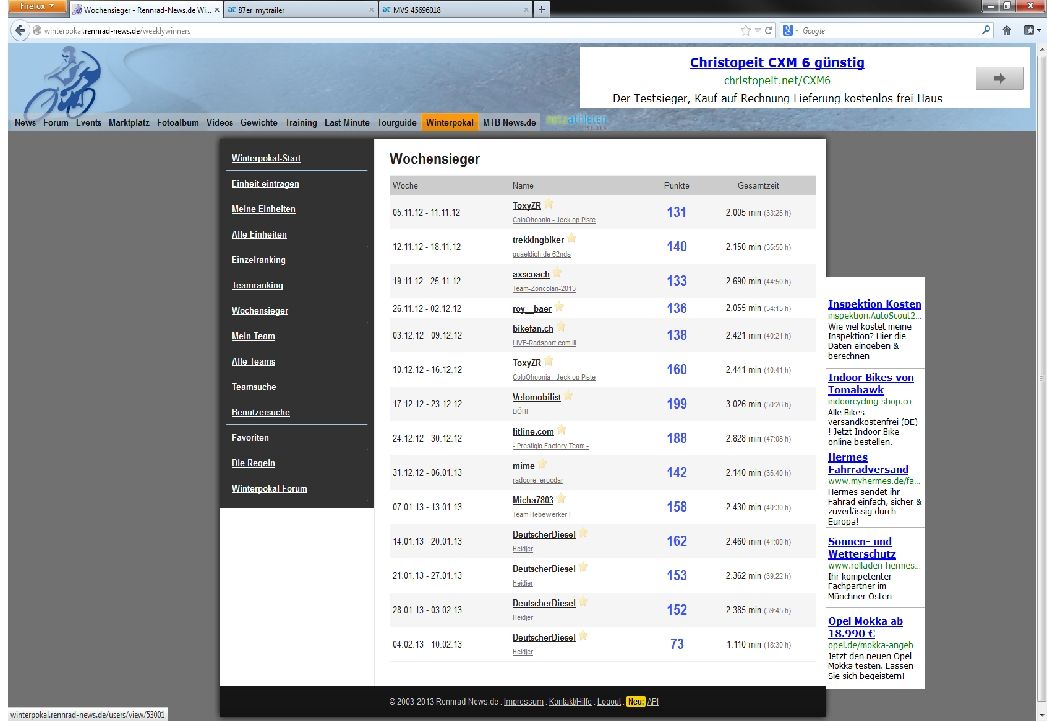1047x721 pixels.
Task: Reload the page using the refresh icon
Action: coord(768,30)
